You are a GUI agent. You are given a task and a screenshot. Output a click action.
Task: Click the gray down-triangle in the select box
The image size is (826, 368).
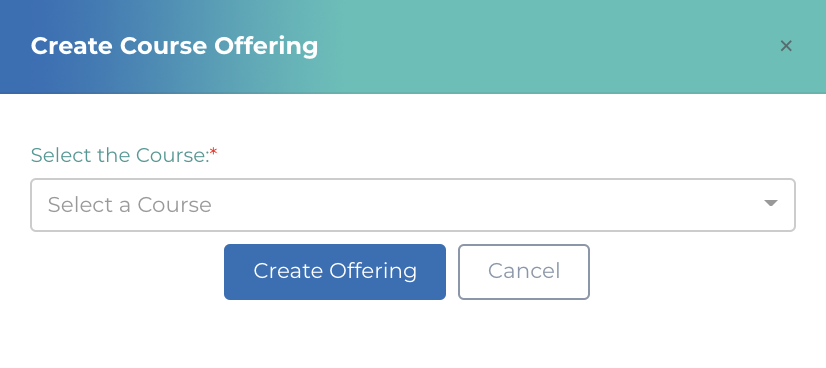tap(771, 203)
